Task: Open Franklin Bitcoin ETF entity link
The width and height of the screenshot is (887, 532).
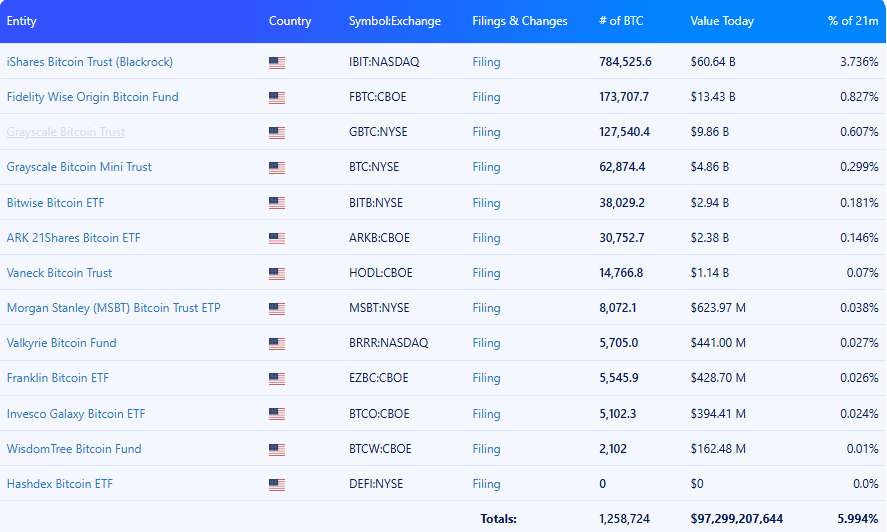Action: pos(58,378)
